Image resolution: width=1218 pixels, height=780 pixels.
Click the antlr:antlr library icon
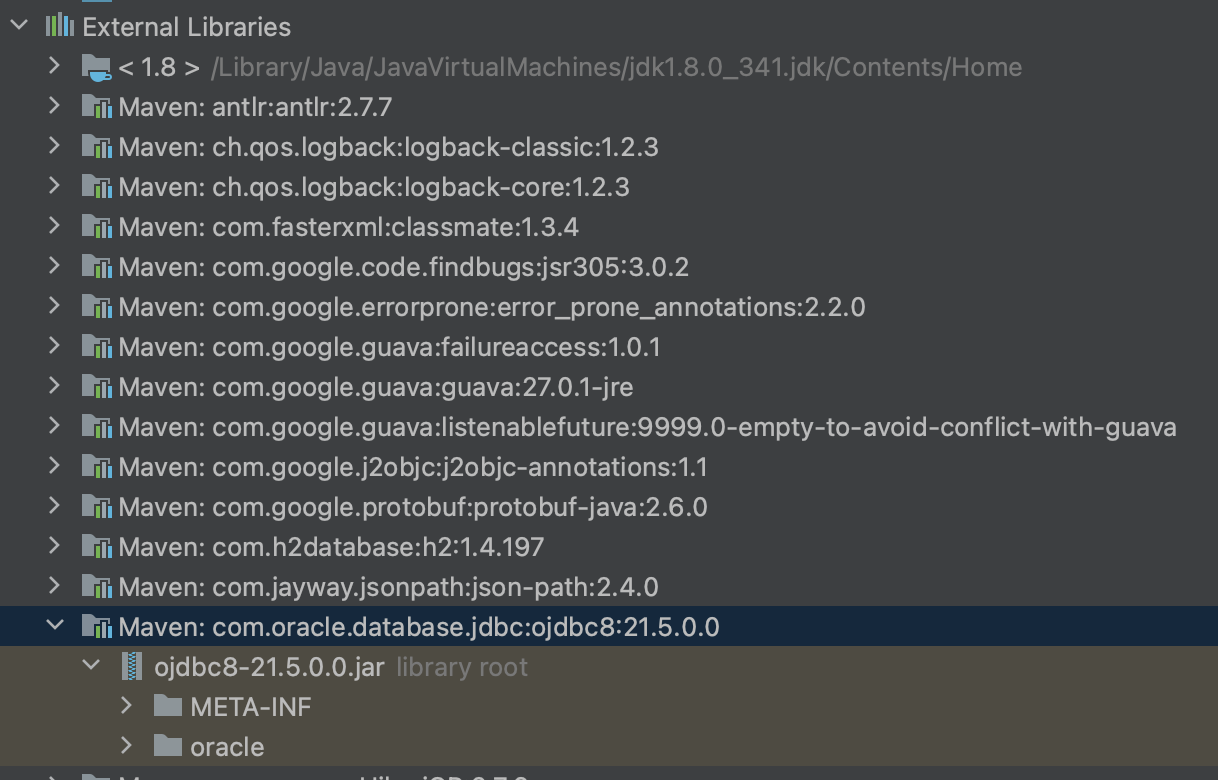point(96,107)
